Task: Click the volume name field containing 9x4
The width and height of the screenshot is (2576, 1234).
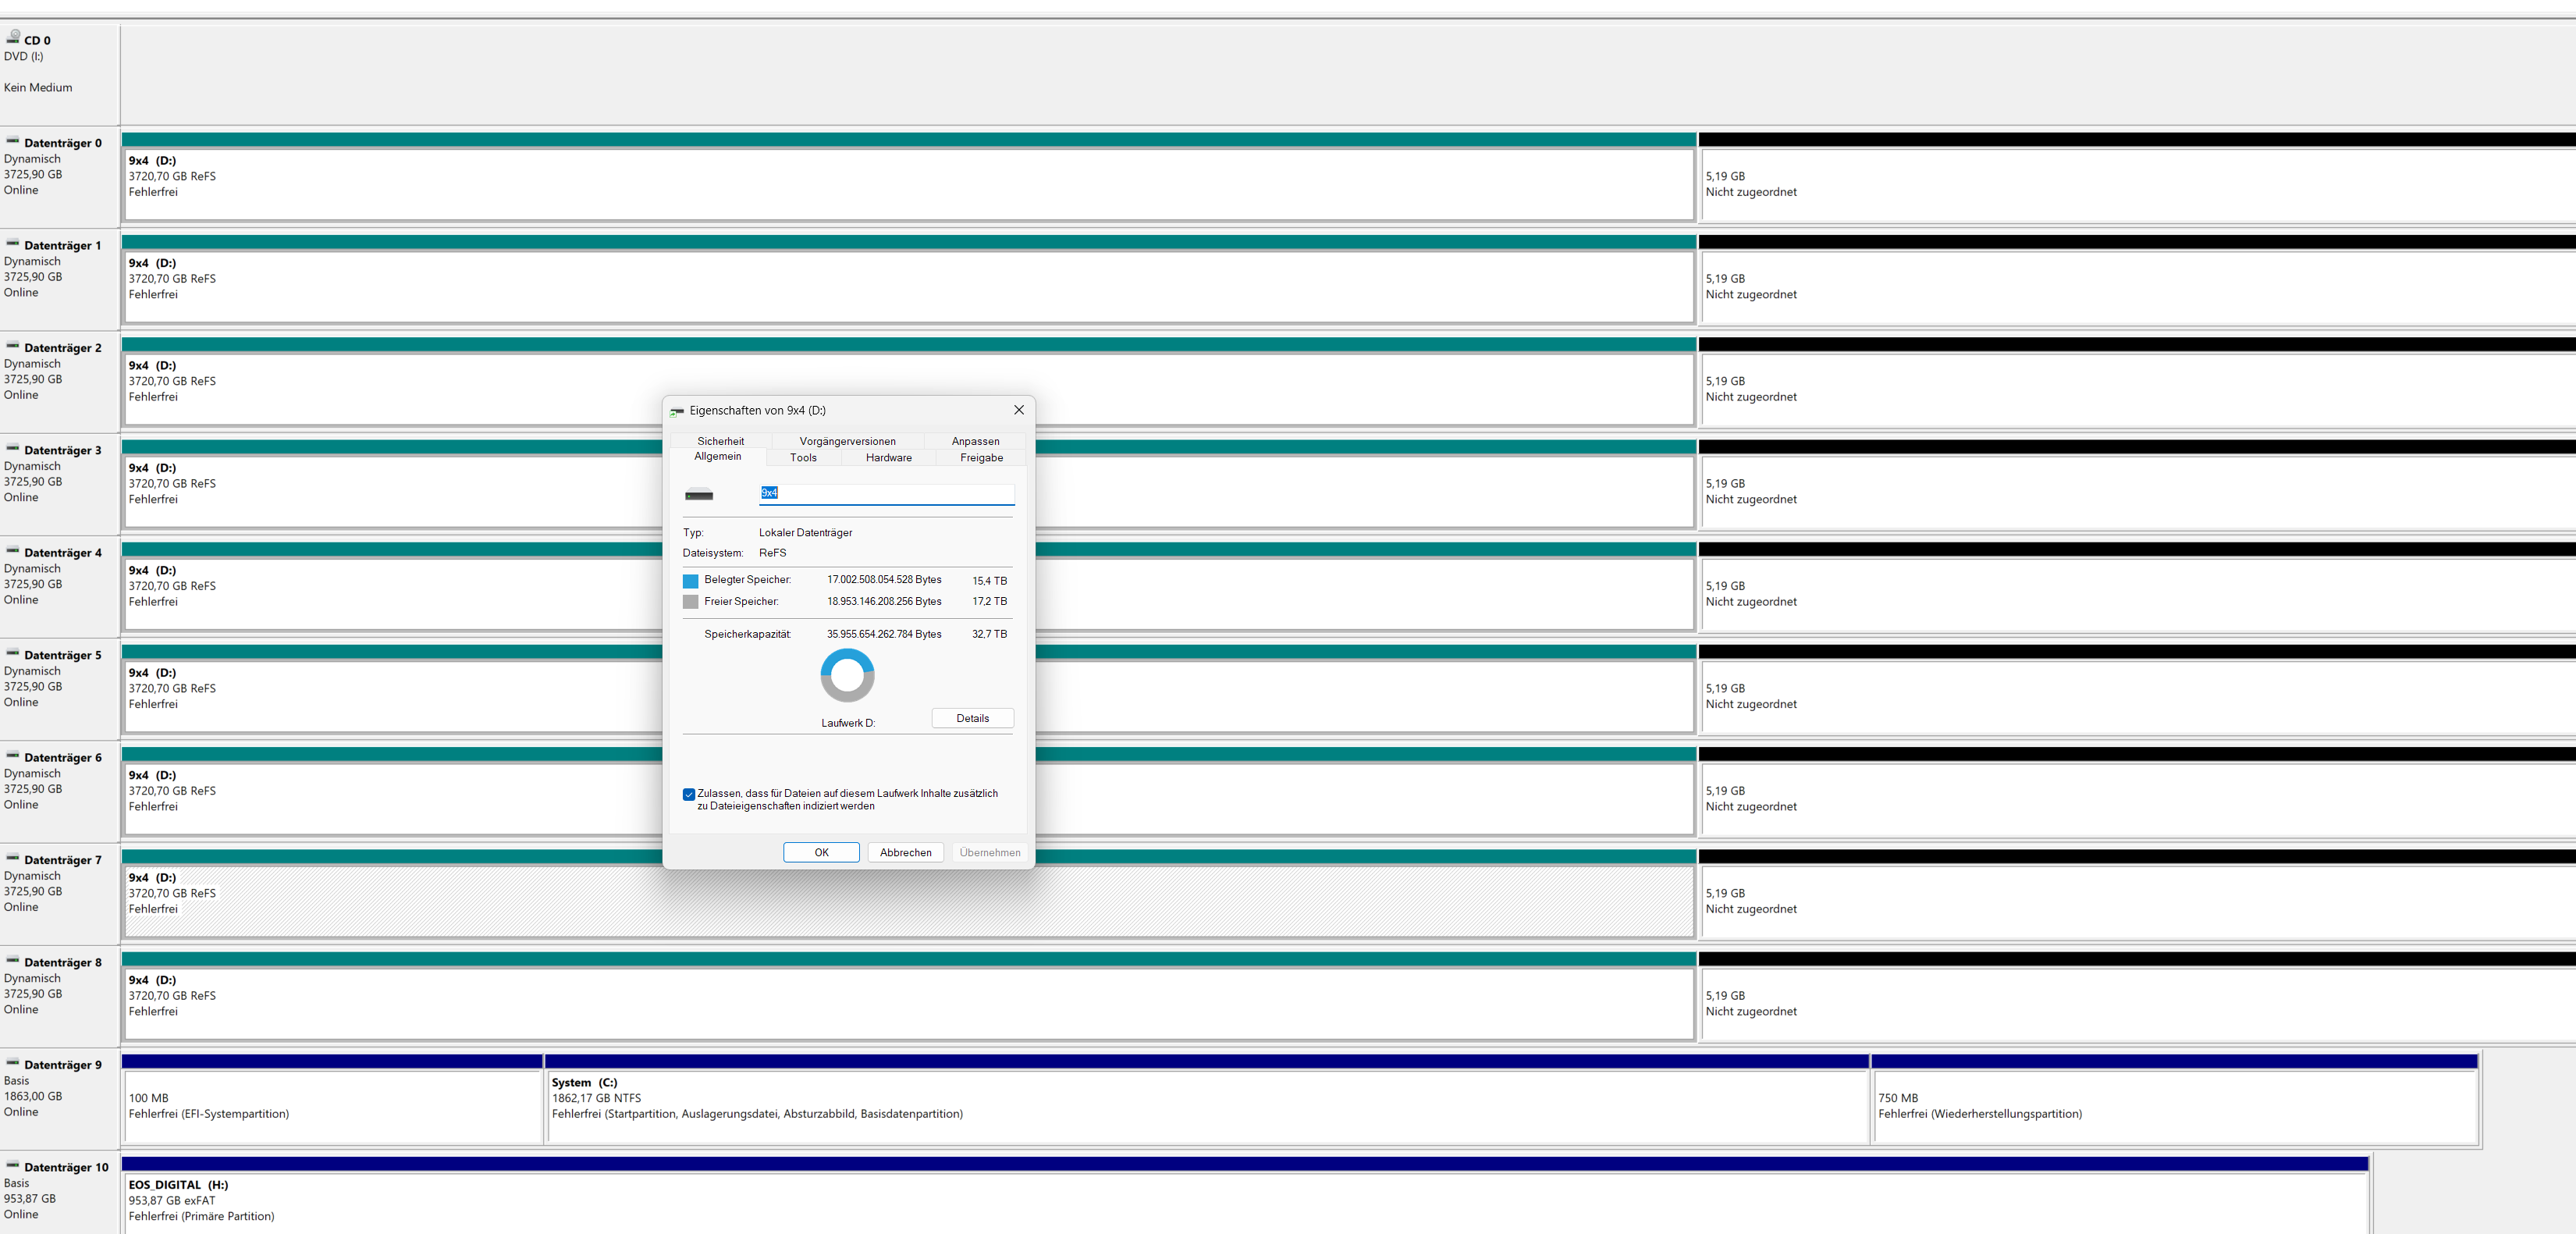Action: [x=886, y=493]
